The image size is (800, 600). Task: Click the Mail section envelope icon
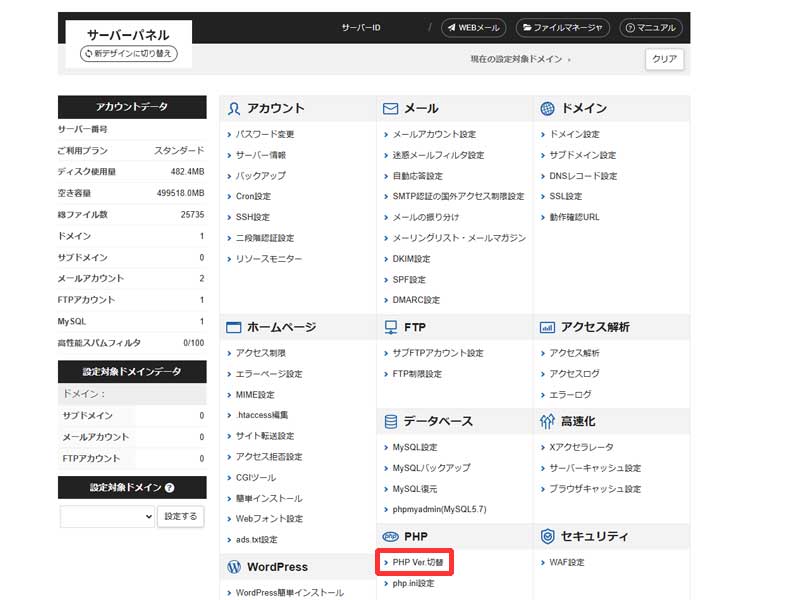pyautogui.click(x=390, y=109)
